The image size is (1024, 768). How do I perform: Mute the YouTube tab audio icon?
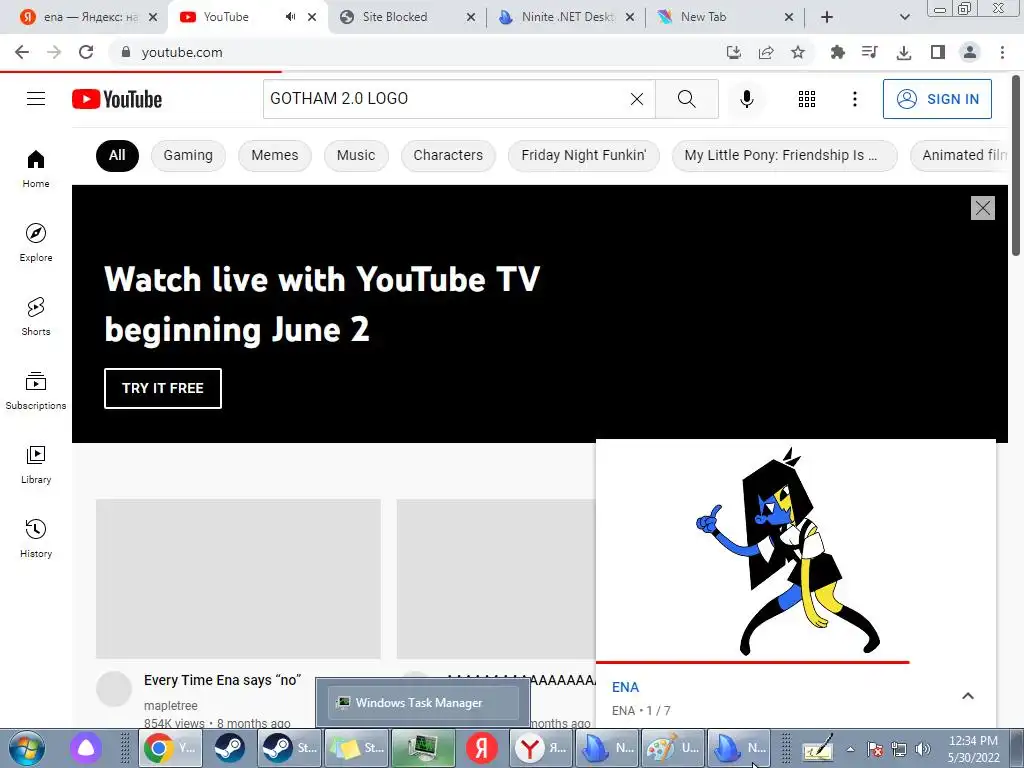tap(290, 17)
